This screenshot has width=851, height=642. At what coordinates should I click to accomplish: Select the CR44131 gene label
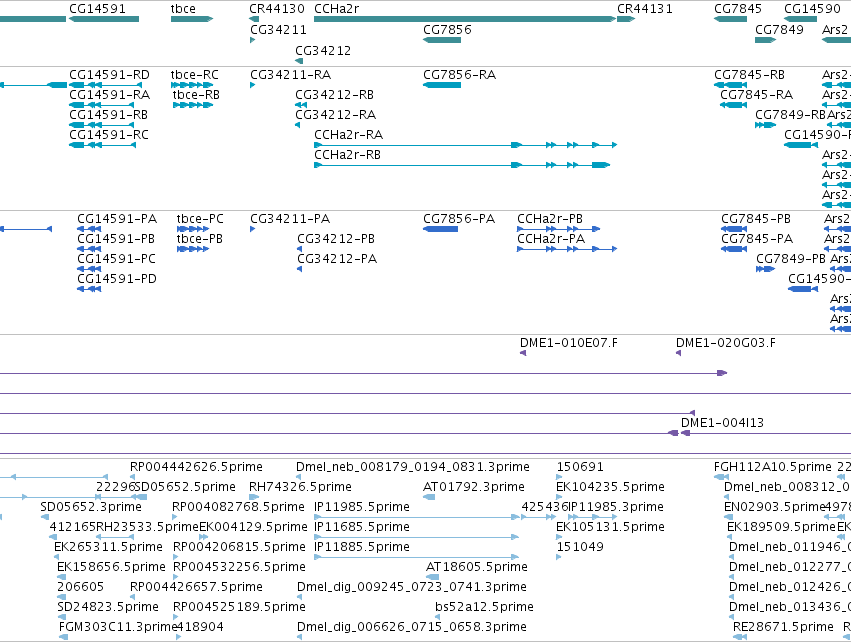coord(645,9)
